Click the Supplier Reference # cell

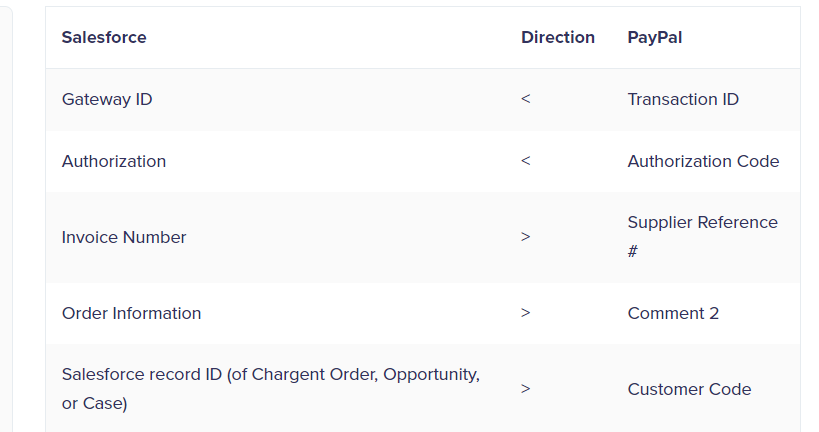703,237
